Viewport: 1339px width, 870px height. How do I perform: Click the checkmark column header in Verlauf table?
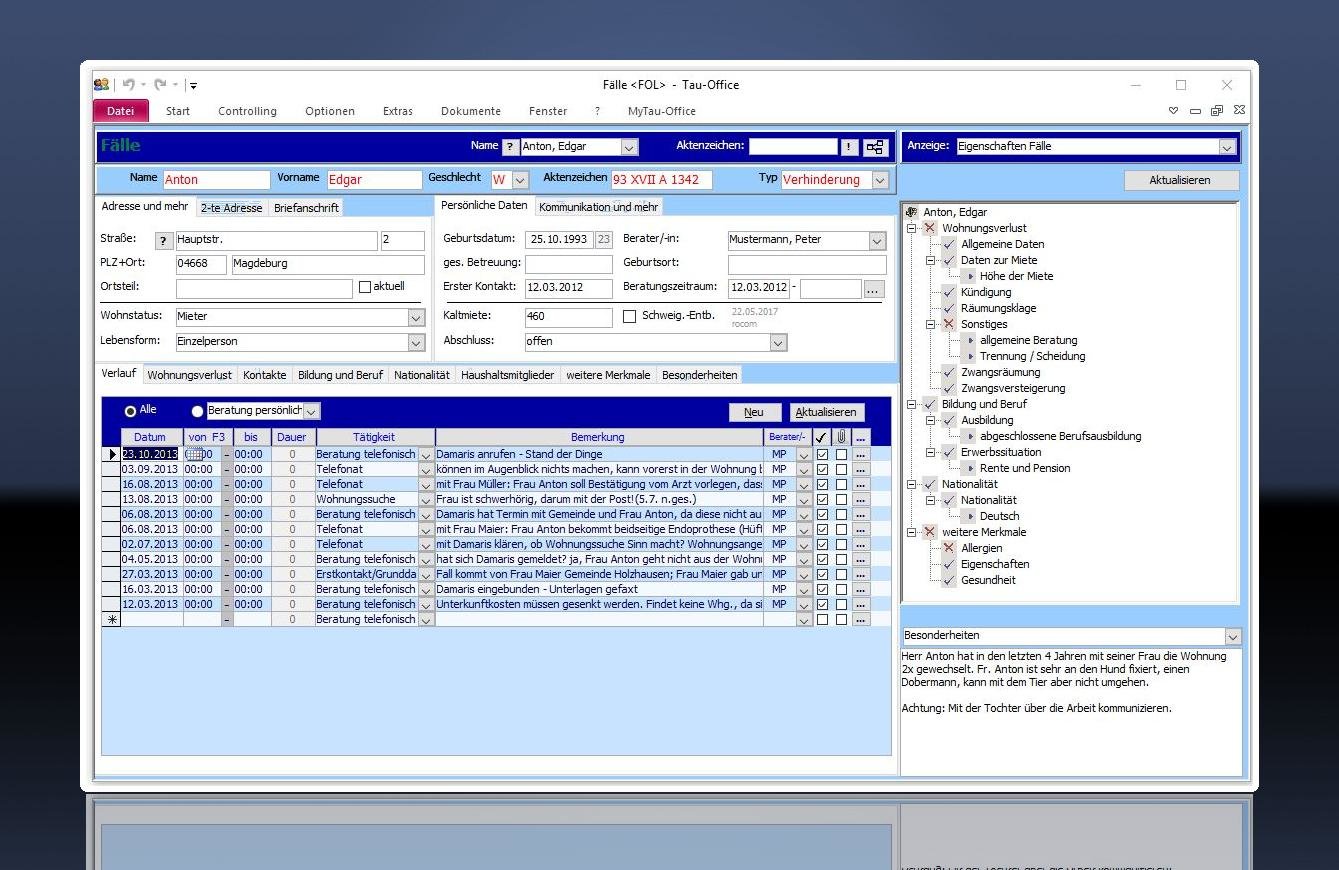pos(821,437)
